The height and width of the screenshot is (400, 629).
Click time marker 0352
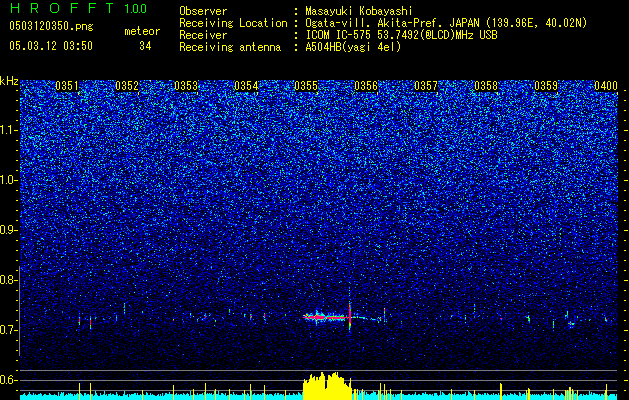pyautogui.click(x=127, y=86)
